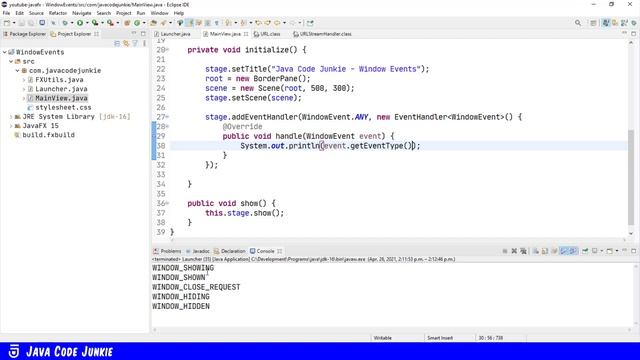This screenshot has height=360, width=640.
Task: Toggle Scroll Lock in Console toolbar
Action: pos(545,251)
